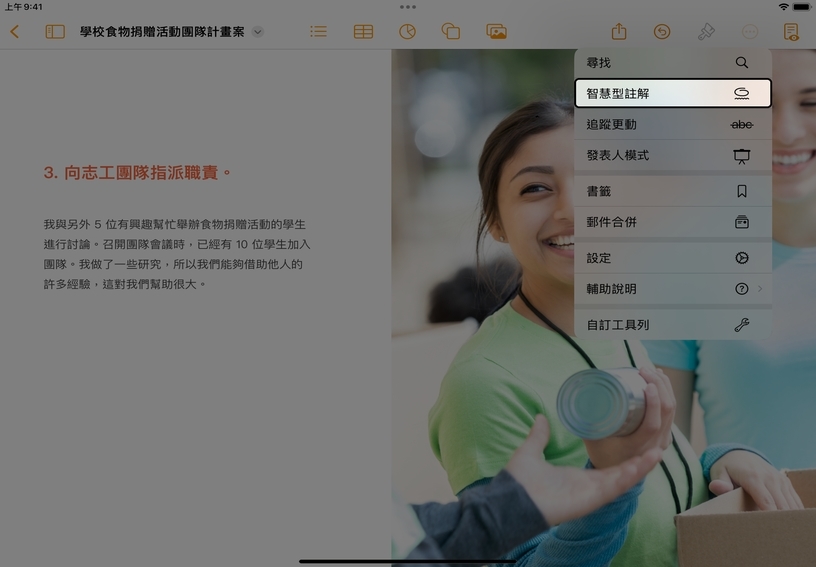Open the table insert icon
This screenshot has width=816, height=567.
[363, 32]
